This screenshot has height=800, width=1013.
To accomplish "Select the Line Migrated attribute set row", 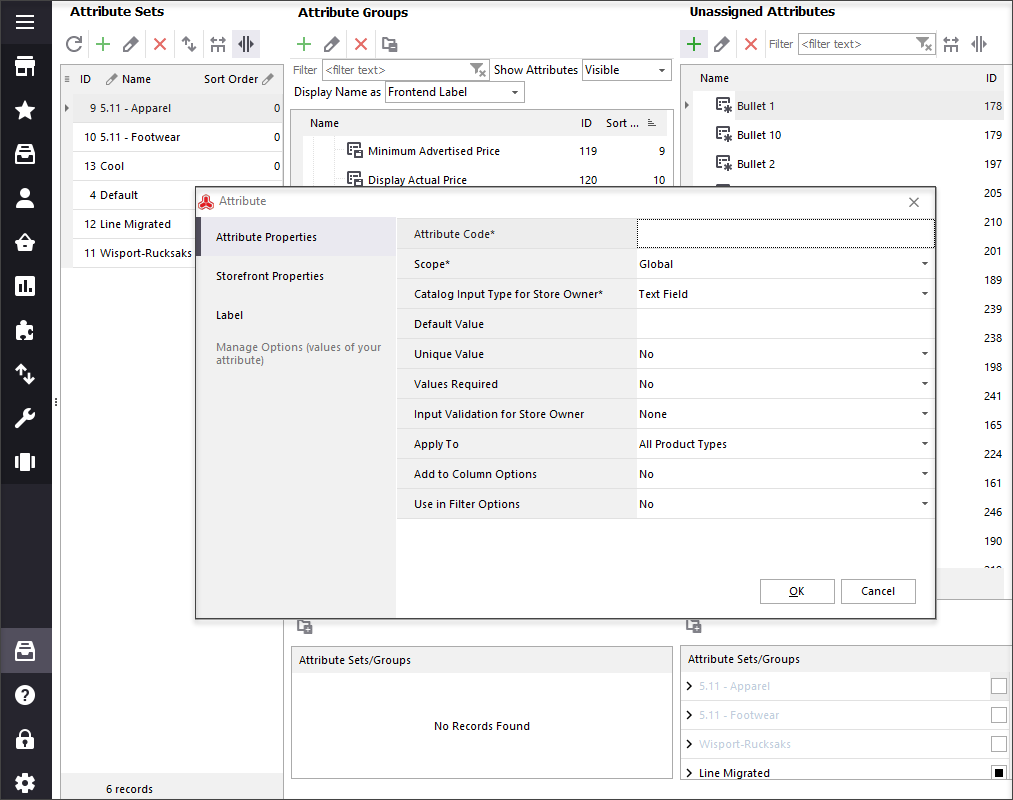I will 134,224.
